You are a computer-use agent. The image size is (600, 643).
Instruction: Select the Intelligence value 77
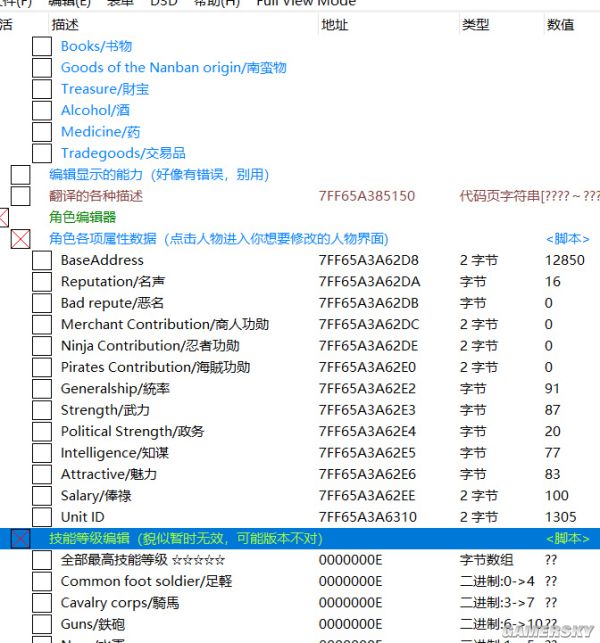tap(553, 453)
